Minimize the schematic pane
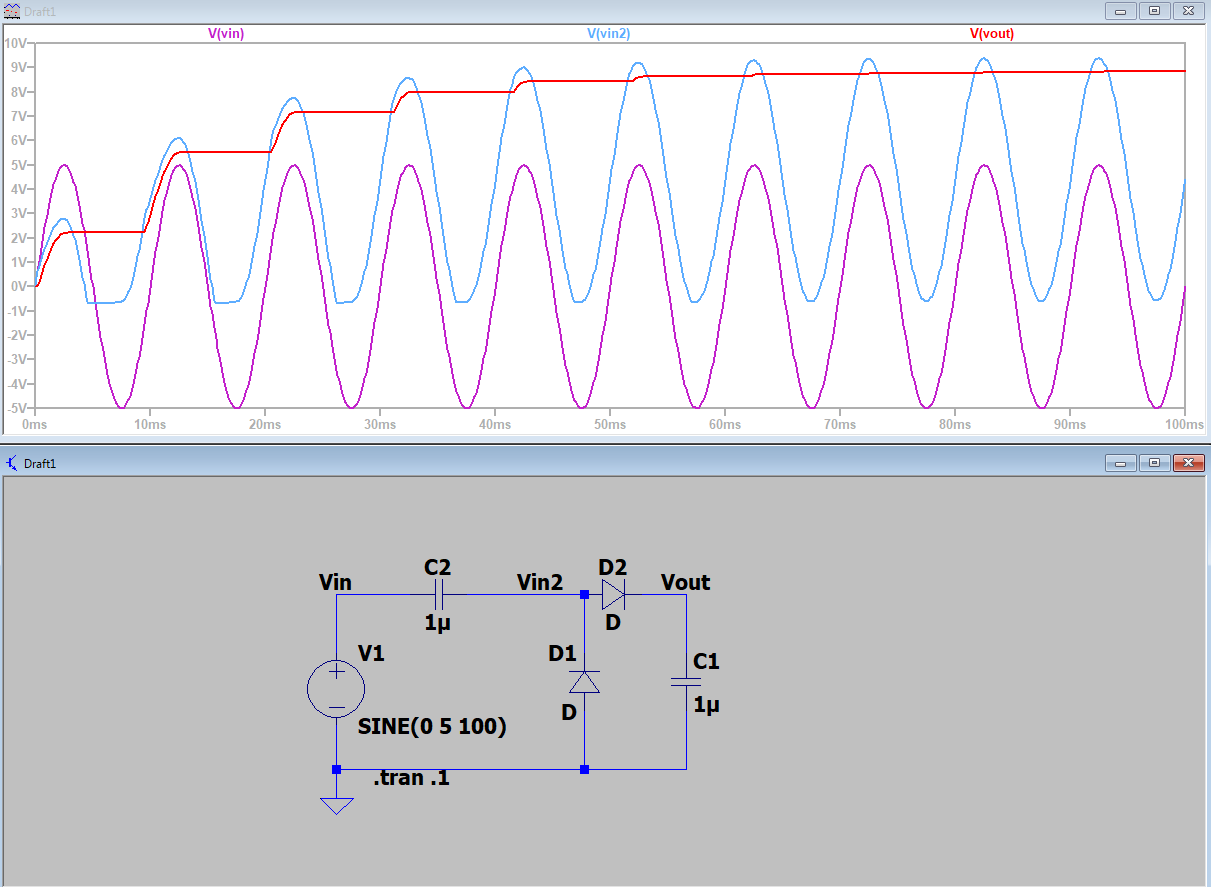Image resolution: width=1211 pixels, height=887 pixels. point(1121,463)
